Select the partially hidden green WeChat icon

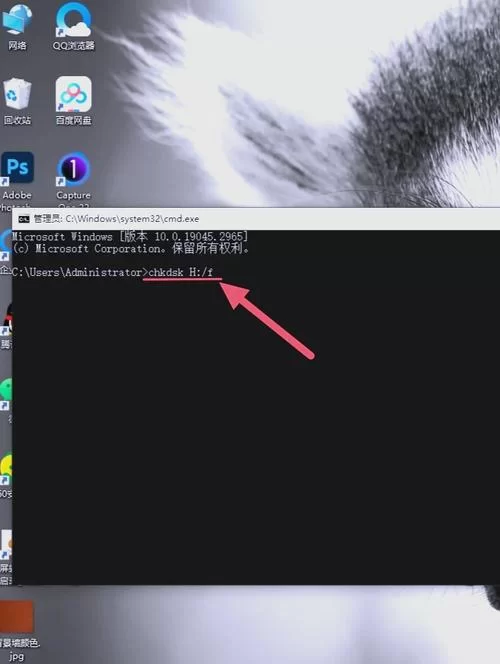tap(6, 390)
